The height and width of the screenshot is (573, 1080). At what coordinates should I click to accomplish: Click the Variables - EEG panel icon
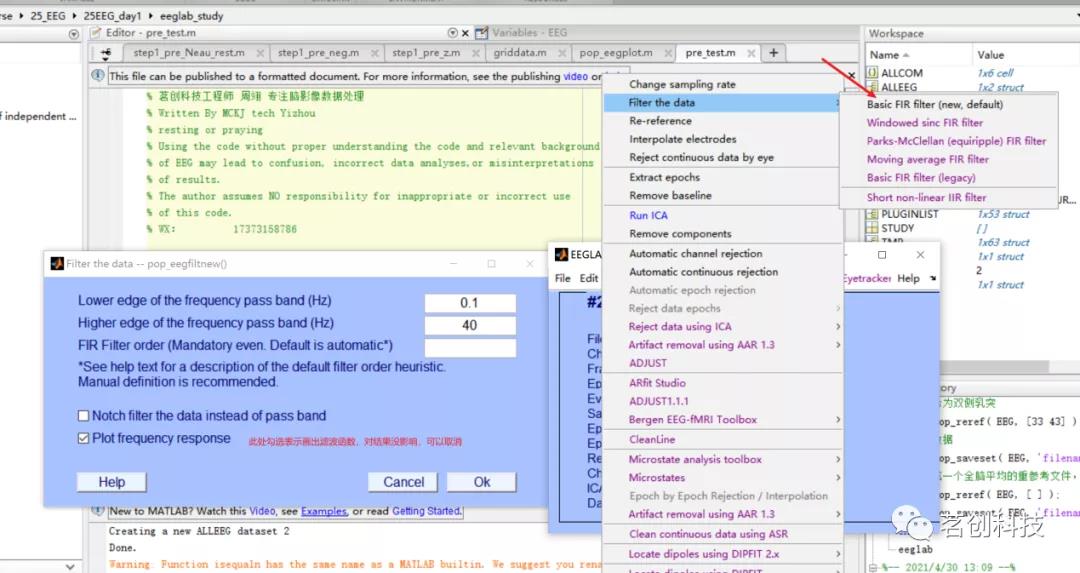pos(481,32)
